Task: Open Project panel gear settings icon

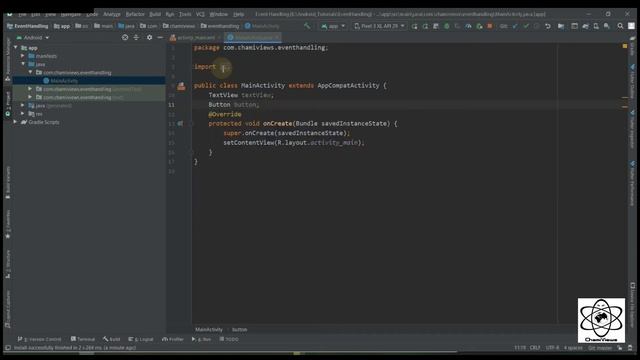Action: click(149, 37)
